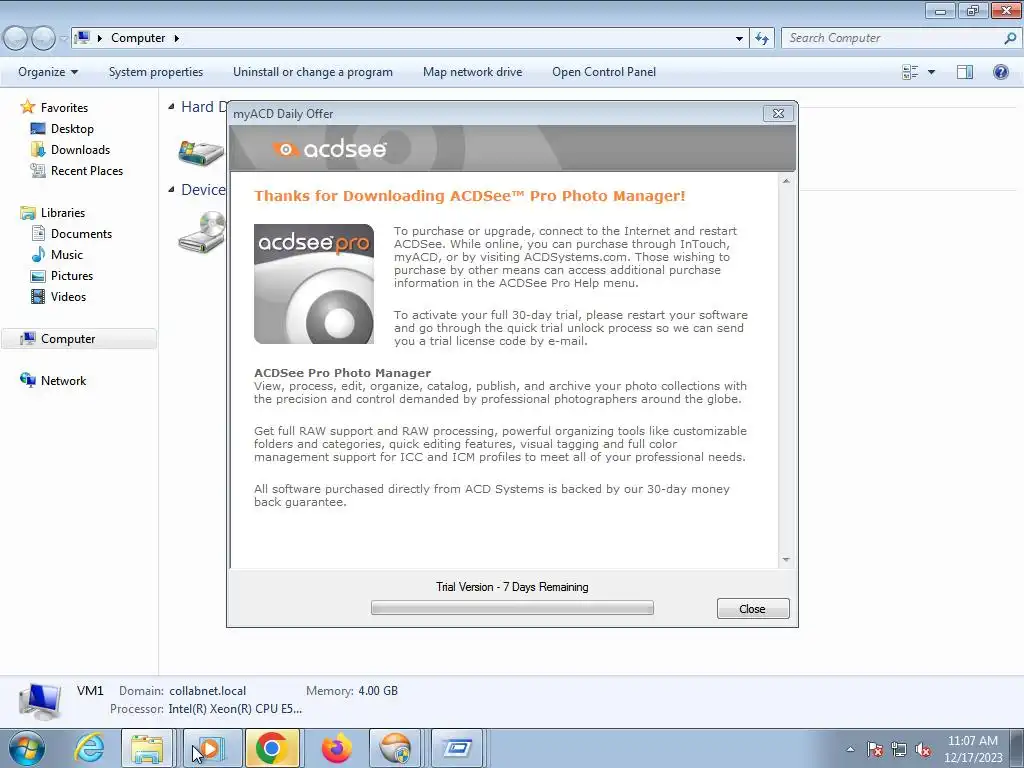Image resolution: width=1024 pixels, height=768 pixels.
Task: Open address bar history dropdown
Action: [739, 38]
